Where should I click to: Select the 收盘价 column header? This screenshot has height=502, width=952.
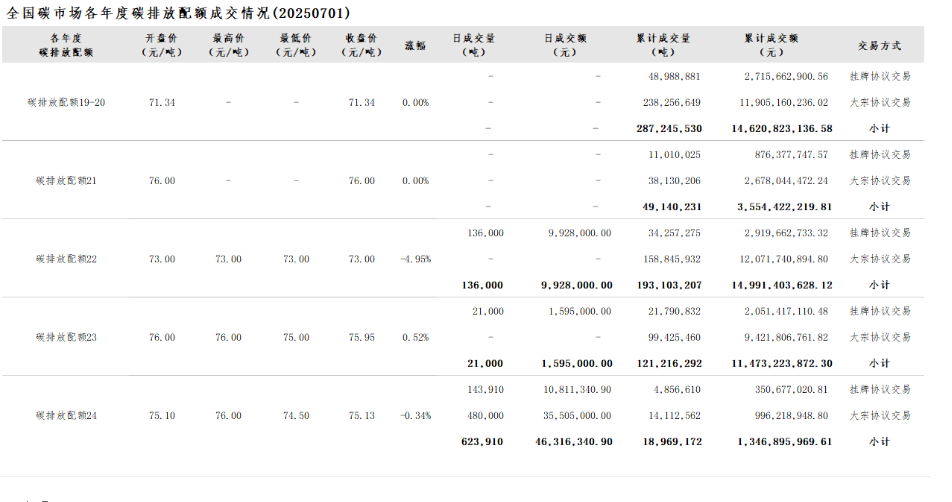[361, 45]
